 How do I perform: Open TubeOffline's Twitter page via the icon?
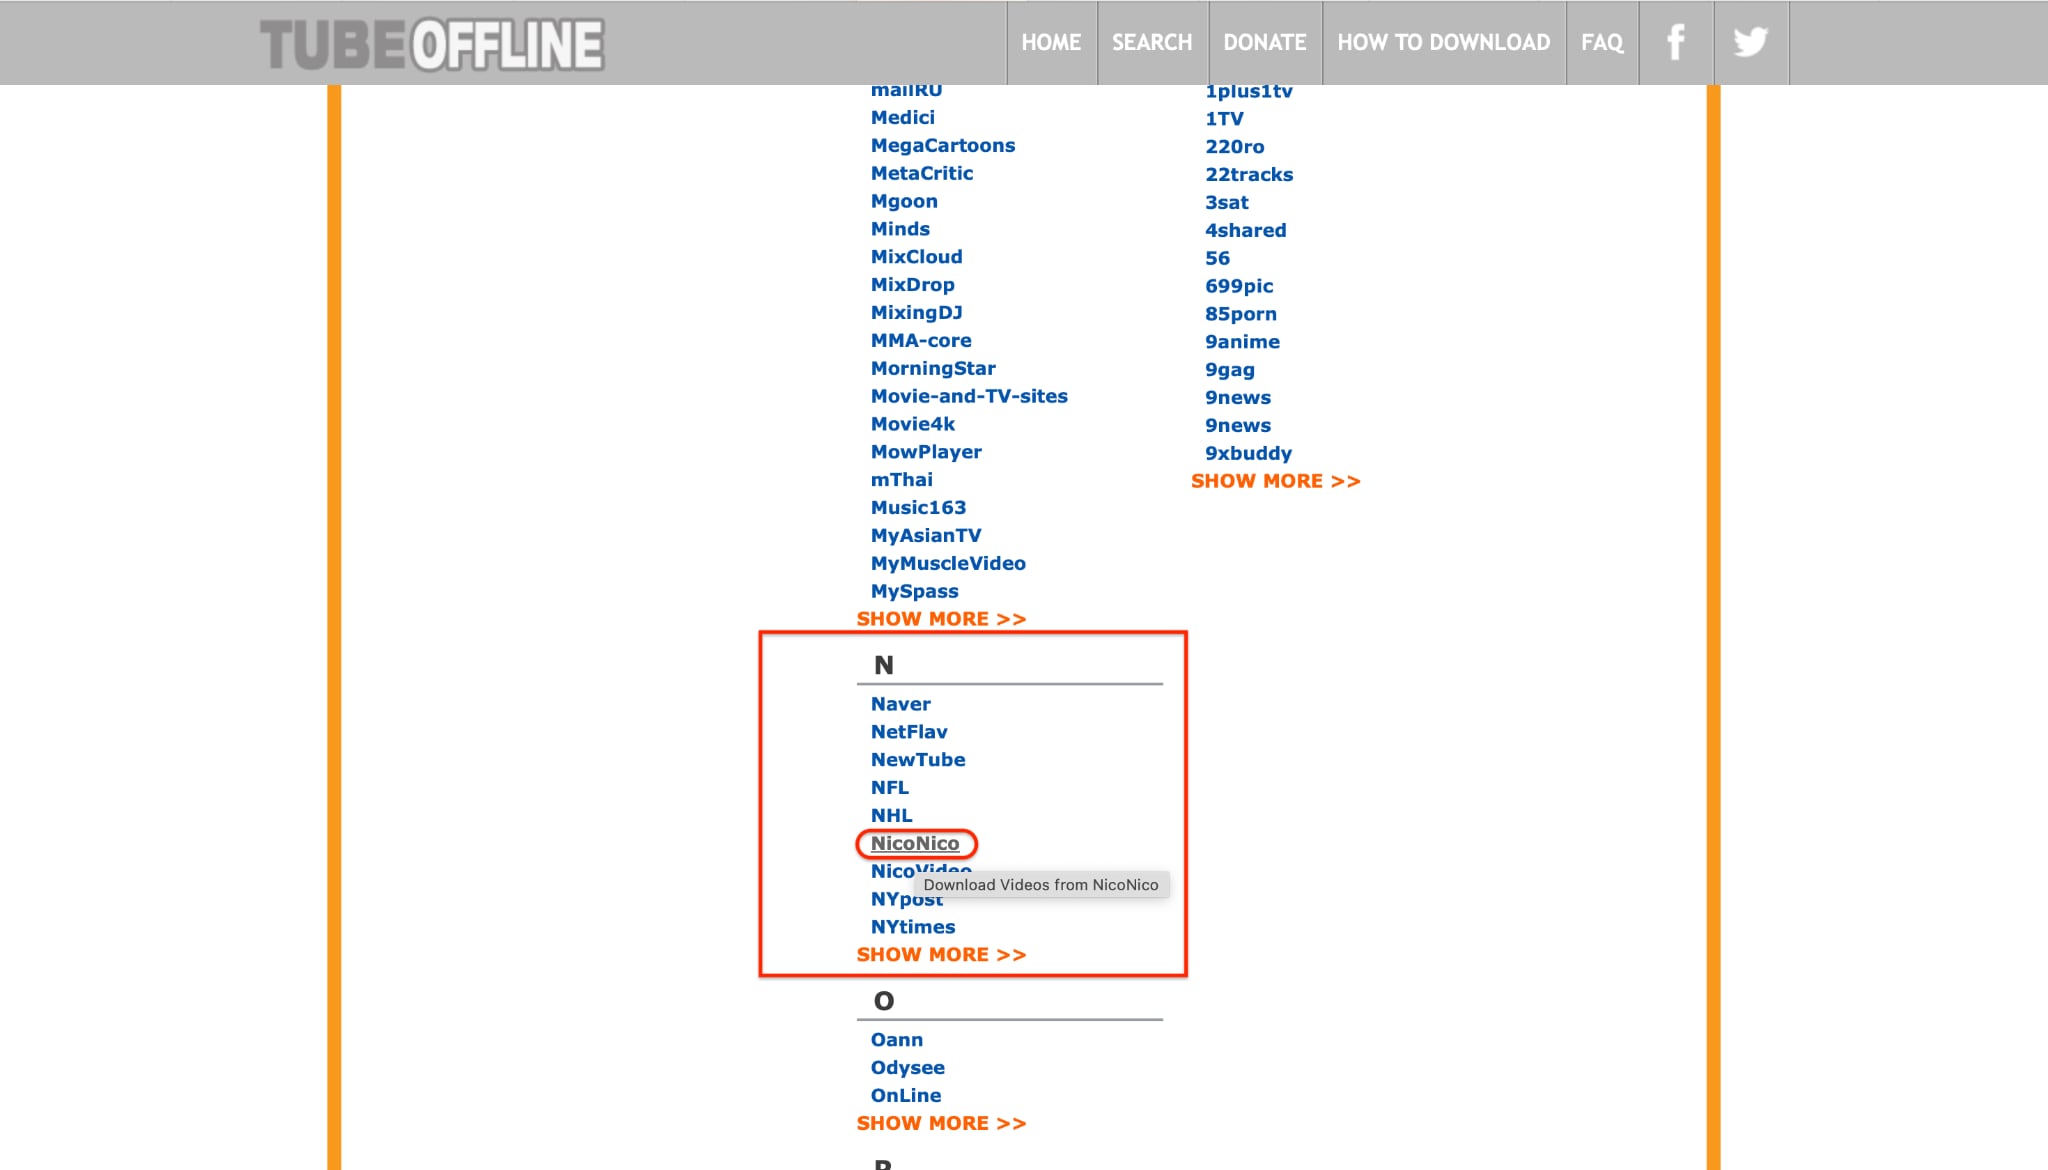[1750, 42]
